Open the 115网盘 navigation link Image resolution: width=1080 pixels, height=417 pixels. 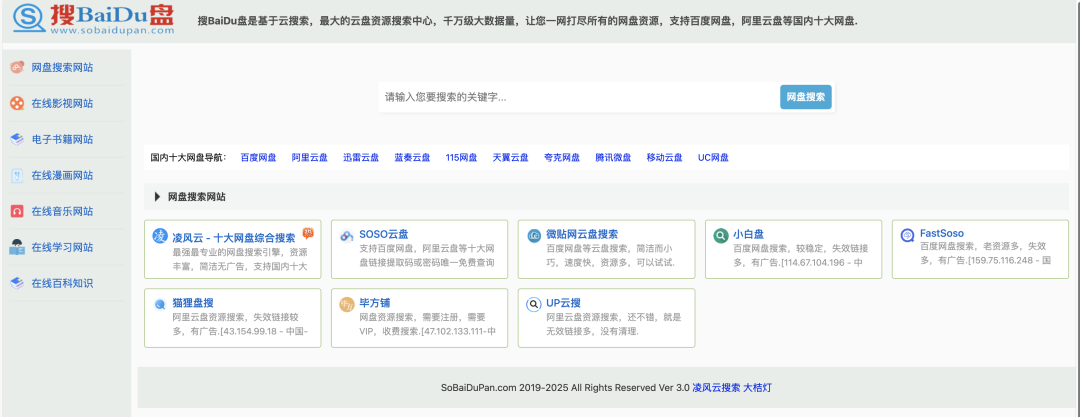click(461, 157)
